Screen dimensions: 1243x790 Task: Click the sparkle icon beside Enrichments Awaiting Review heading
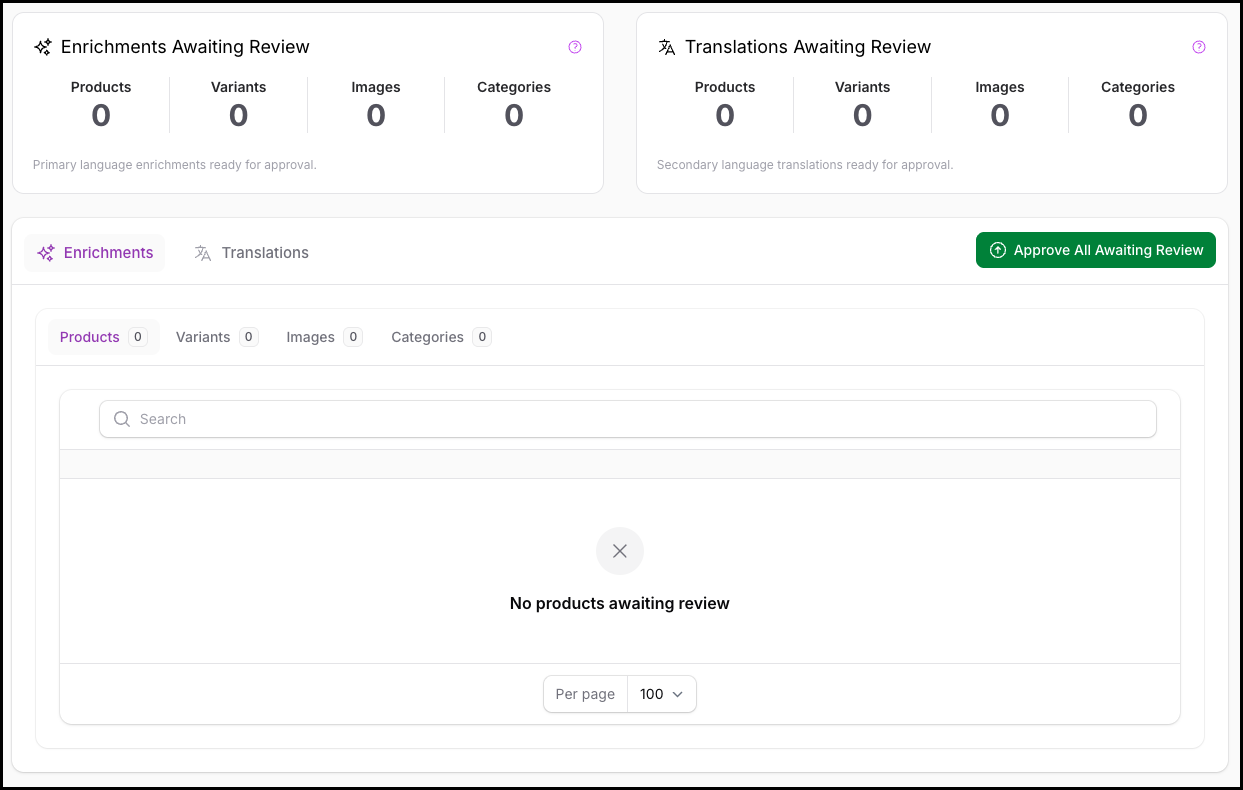(43, 47)
